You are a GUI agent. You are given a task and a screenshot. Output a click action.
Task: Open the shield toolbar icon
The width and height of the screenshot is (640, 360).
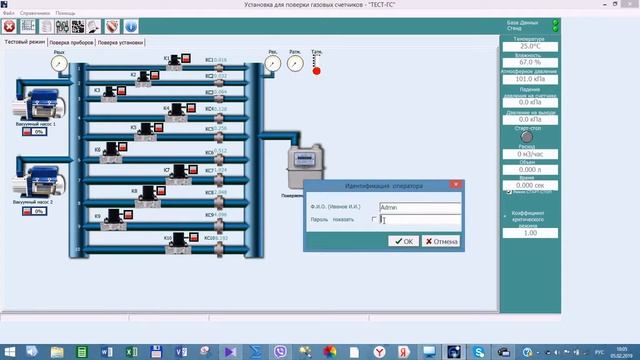pyautogui.click(x=112, y=27)
